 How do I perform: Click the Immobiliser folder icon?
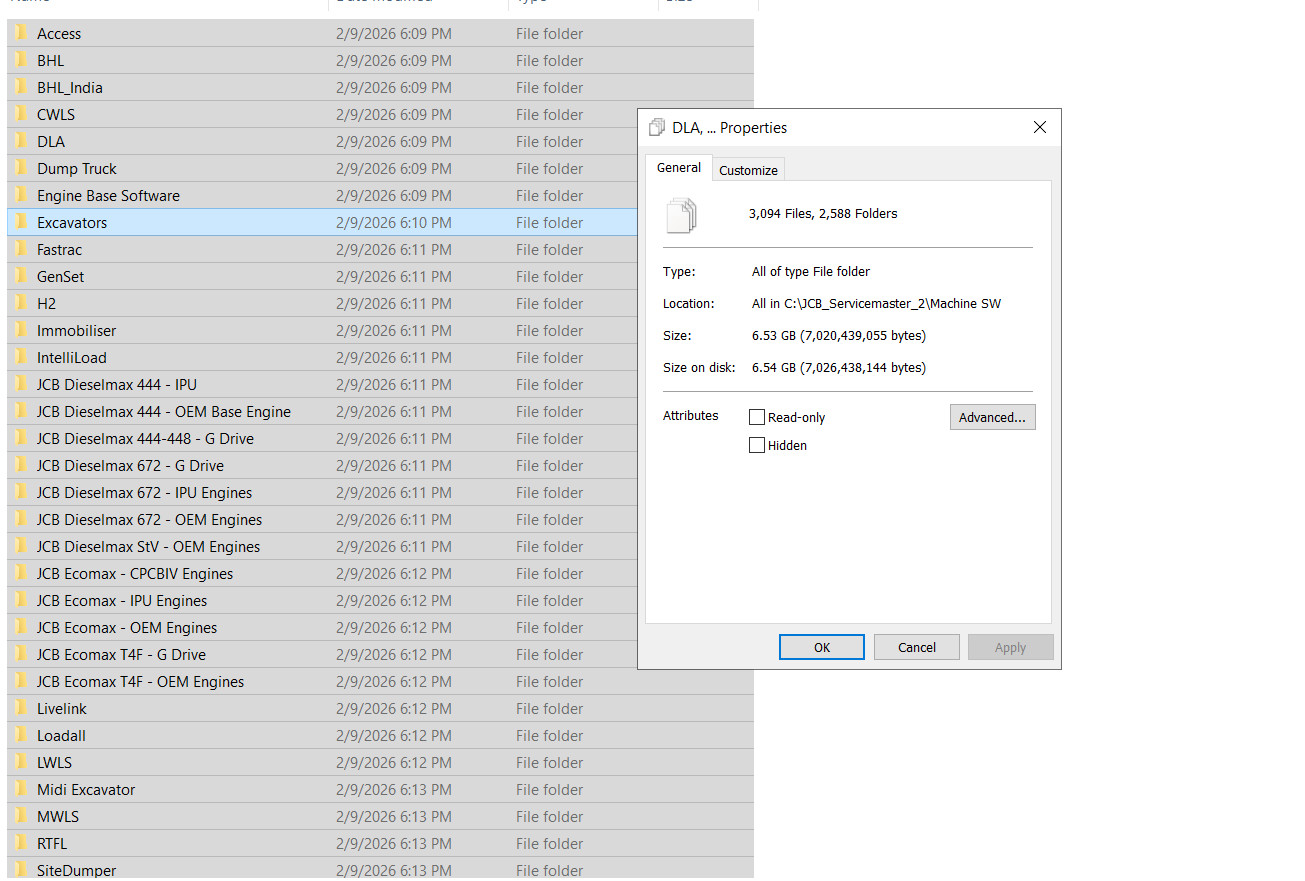click(x=21, y=330)
